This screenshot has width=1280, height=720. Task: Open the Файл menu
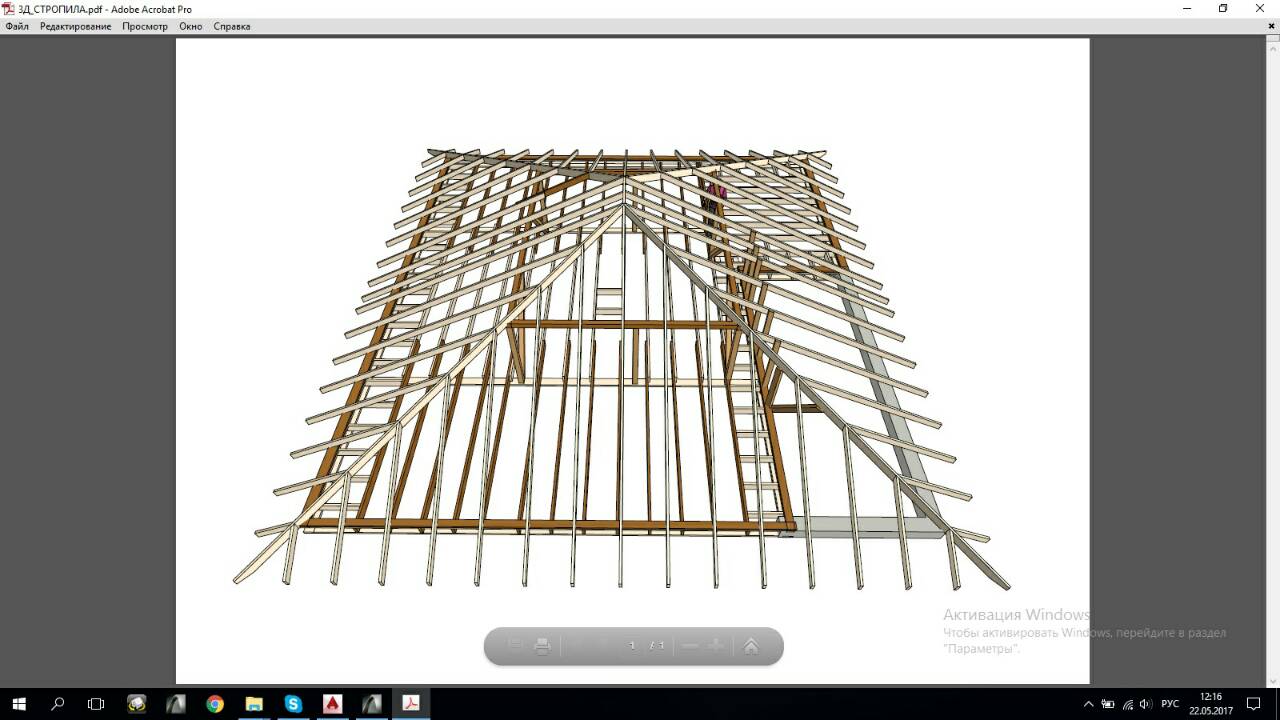click(x=17, y=26)
